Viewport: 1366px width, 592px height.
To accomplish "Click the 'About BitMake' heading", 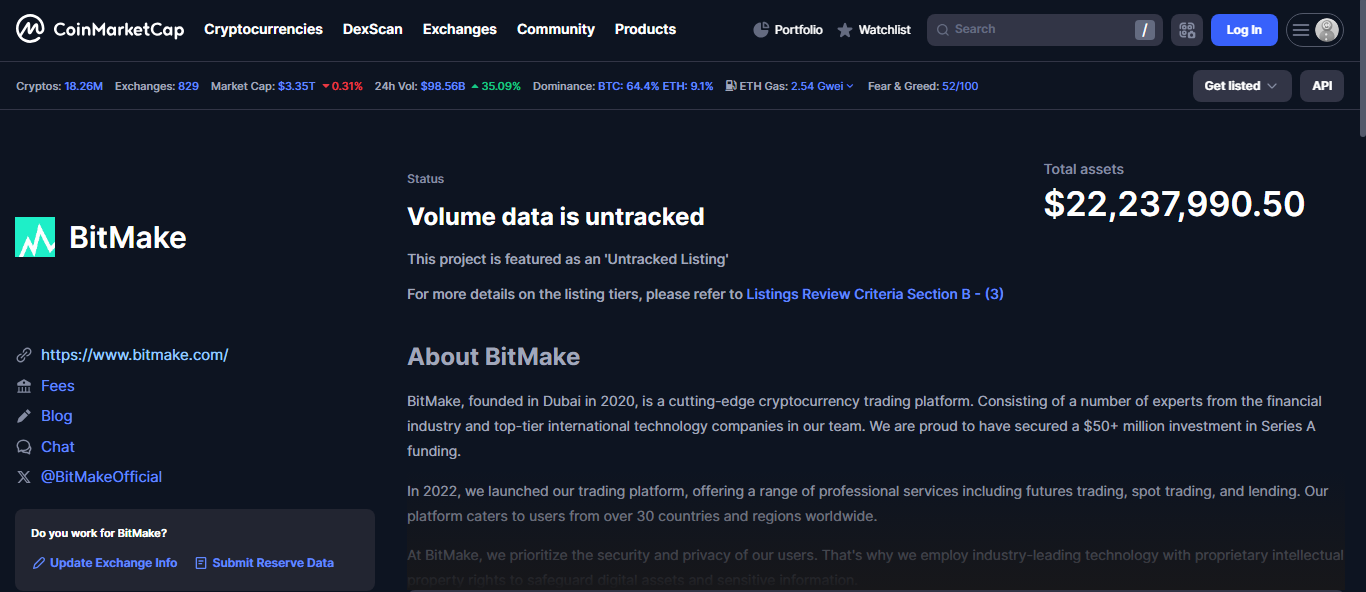I will 493,357.
